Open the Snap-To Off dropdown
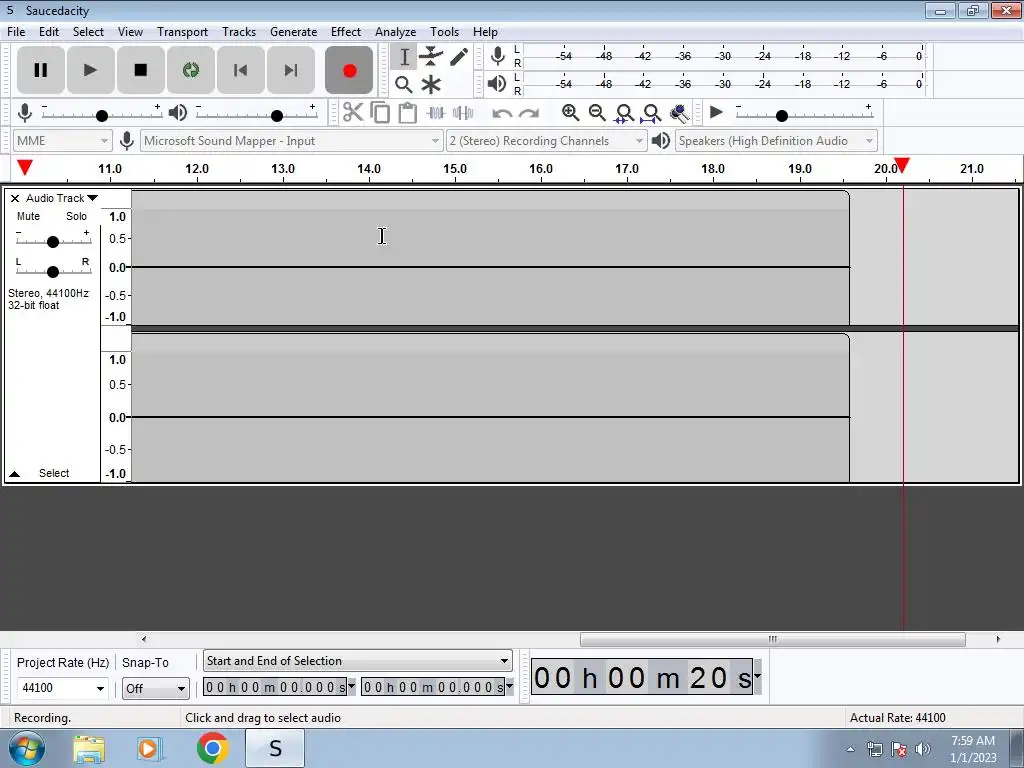Viewport: 1024px width, 768px height. pos(155,688)
